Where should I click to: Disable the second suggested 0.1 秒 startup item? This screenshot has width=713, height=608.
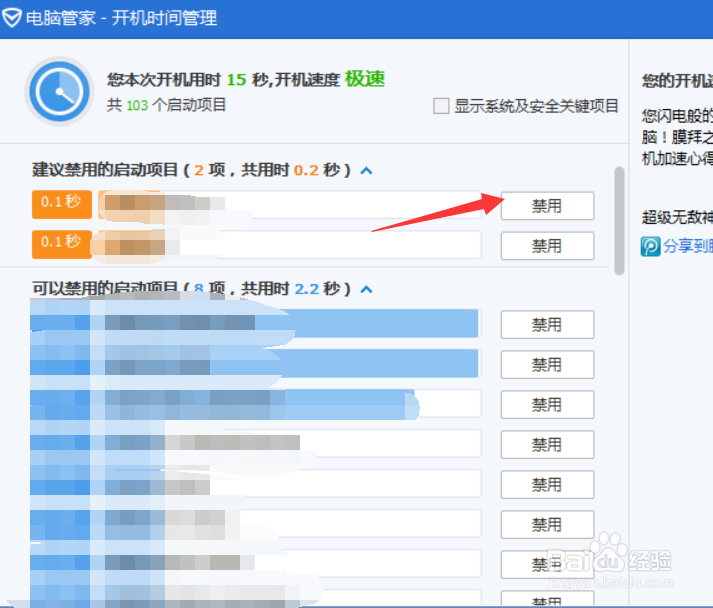(x=547, y=246)
